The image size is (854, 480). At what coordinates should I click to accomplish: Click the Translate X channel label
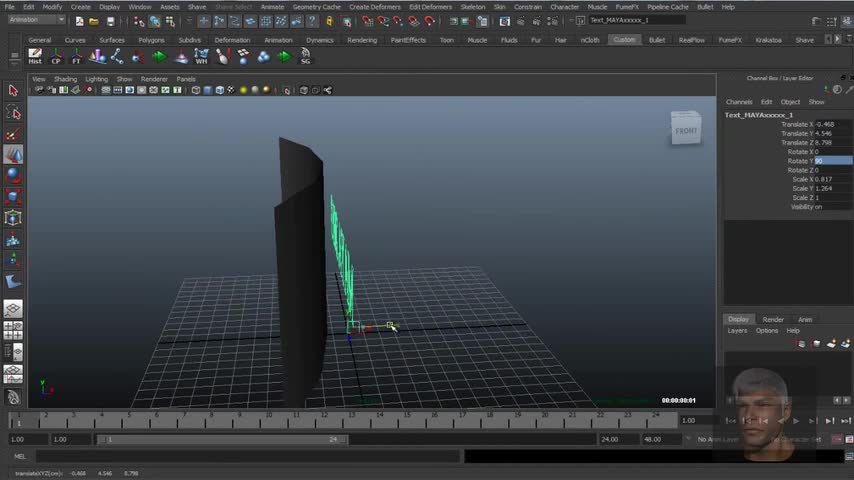pos(796,124)
